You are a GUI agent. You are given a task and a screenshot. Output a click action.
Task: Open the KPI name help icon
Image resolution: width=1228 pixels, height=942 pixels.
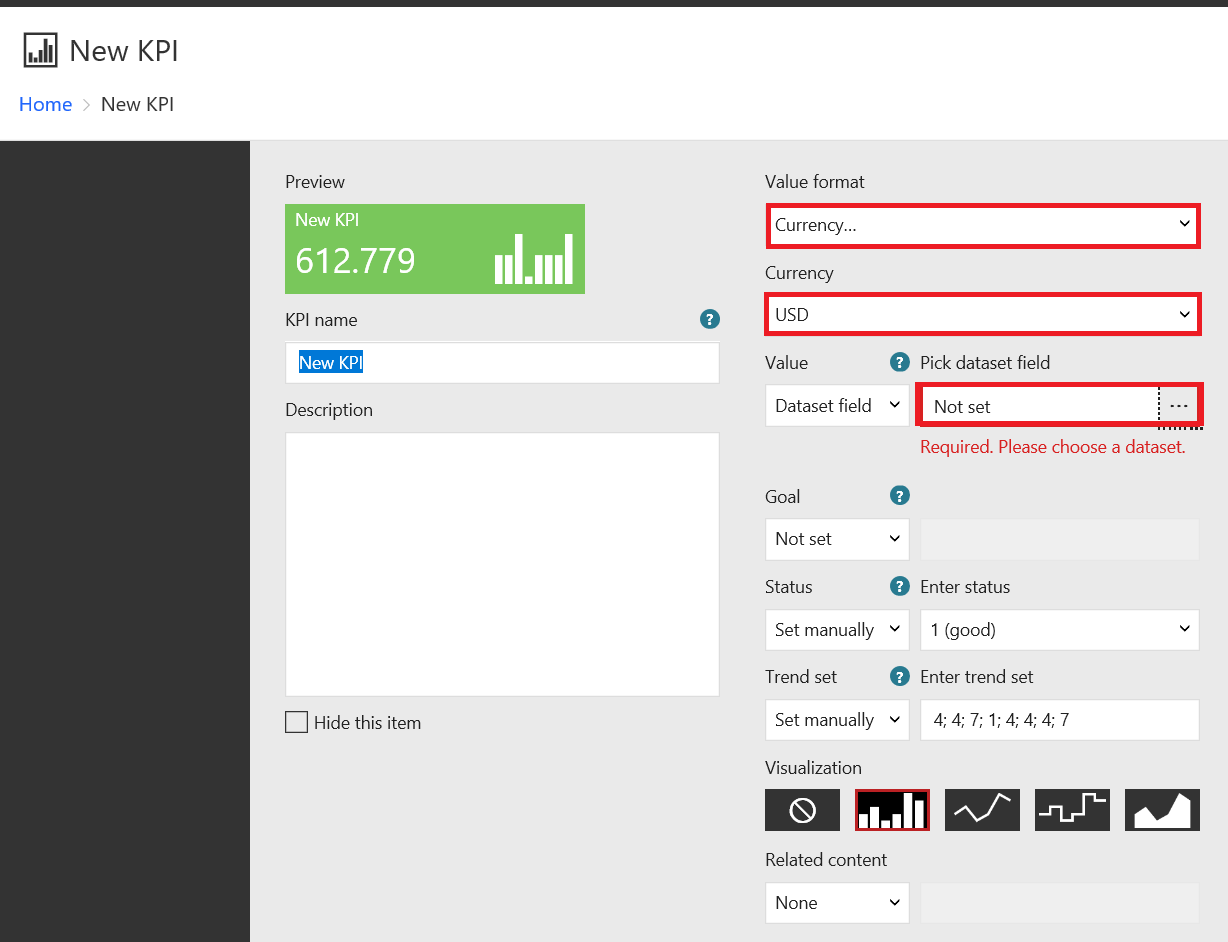click(710, 319)
